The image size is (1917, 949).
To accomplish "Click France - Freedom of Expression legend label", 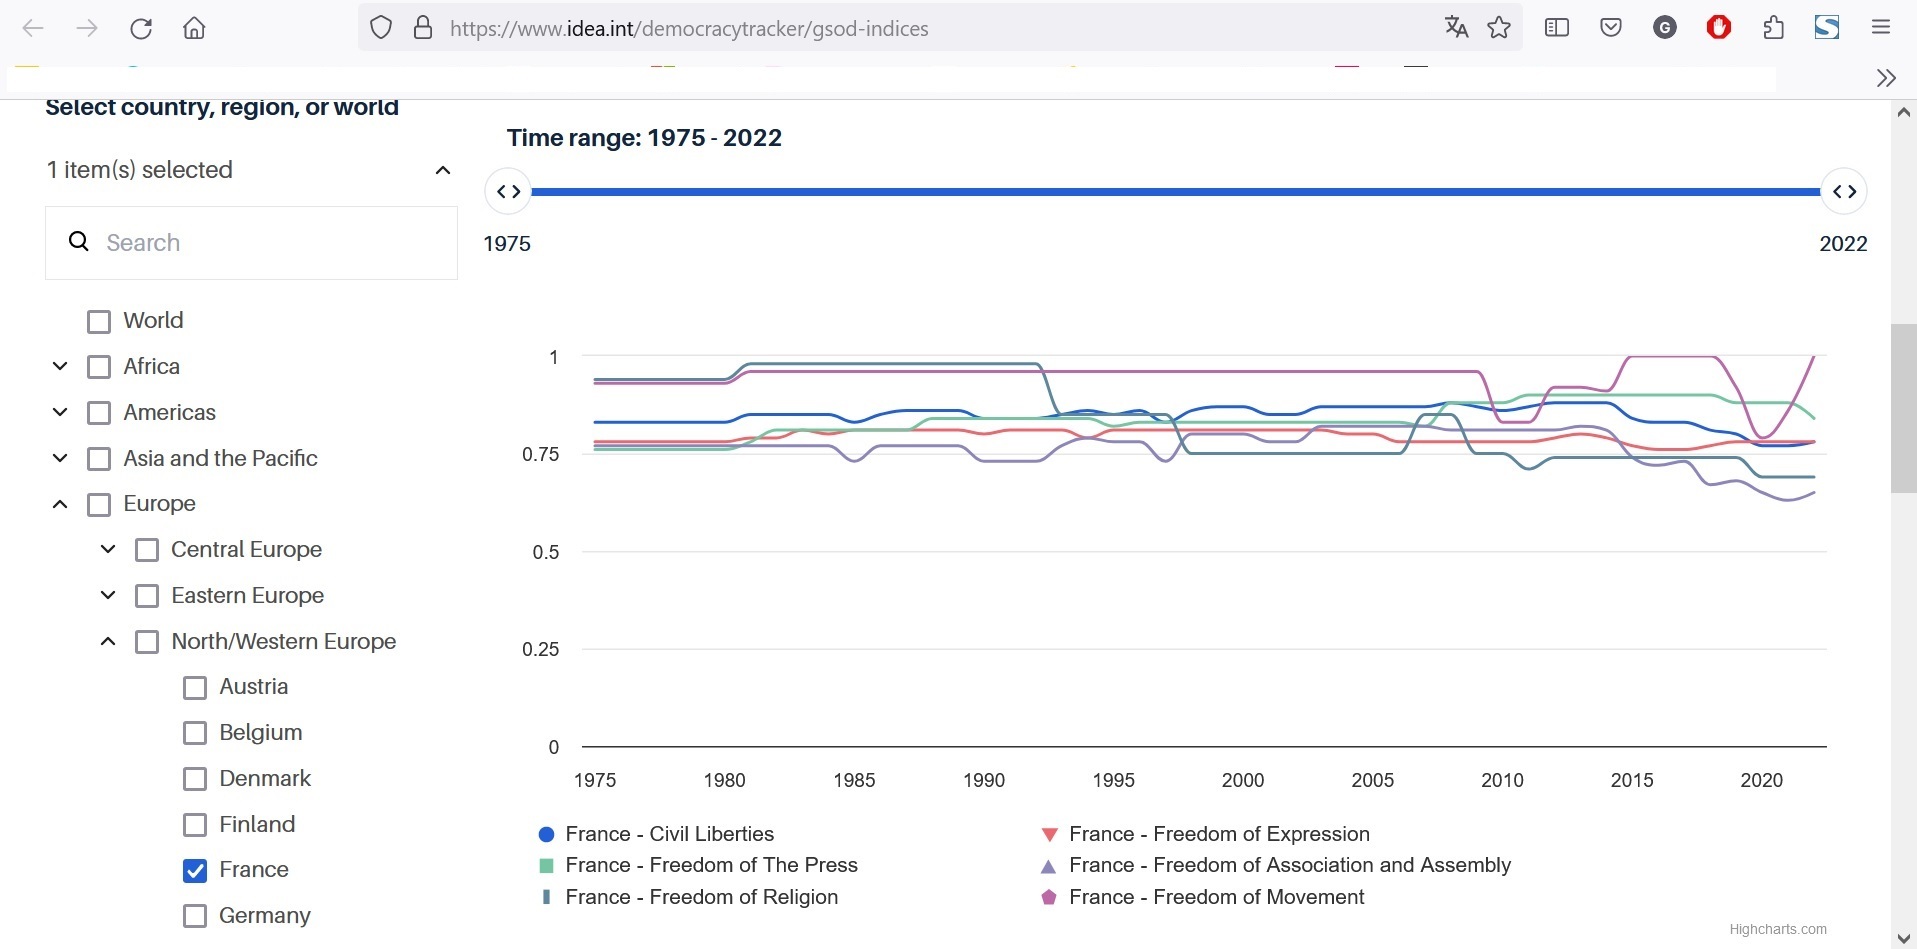I will coord(1219,834).
